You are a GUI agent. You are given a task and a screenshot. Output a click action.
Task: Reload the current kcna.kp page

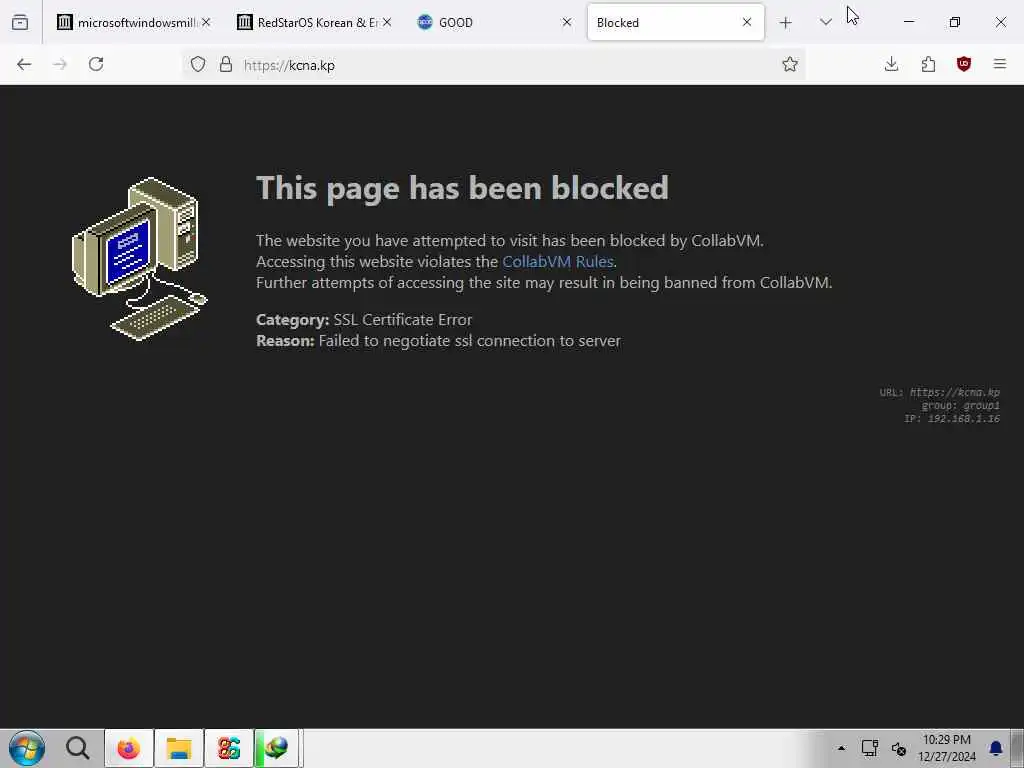(96, 64)
